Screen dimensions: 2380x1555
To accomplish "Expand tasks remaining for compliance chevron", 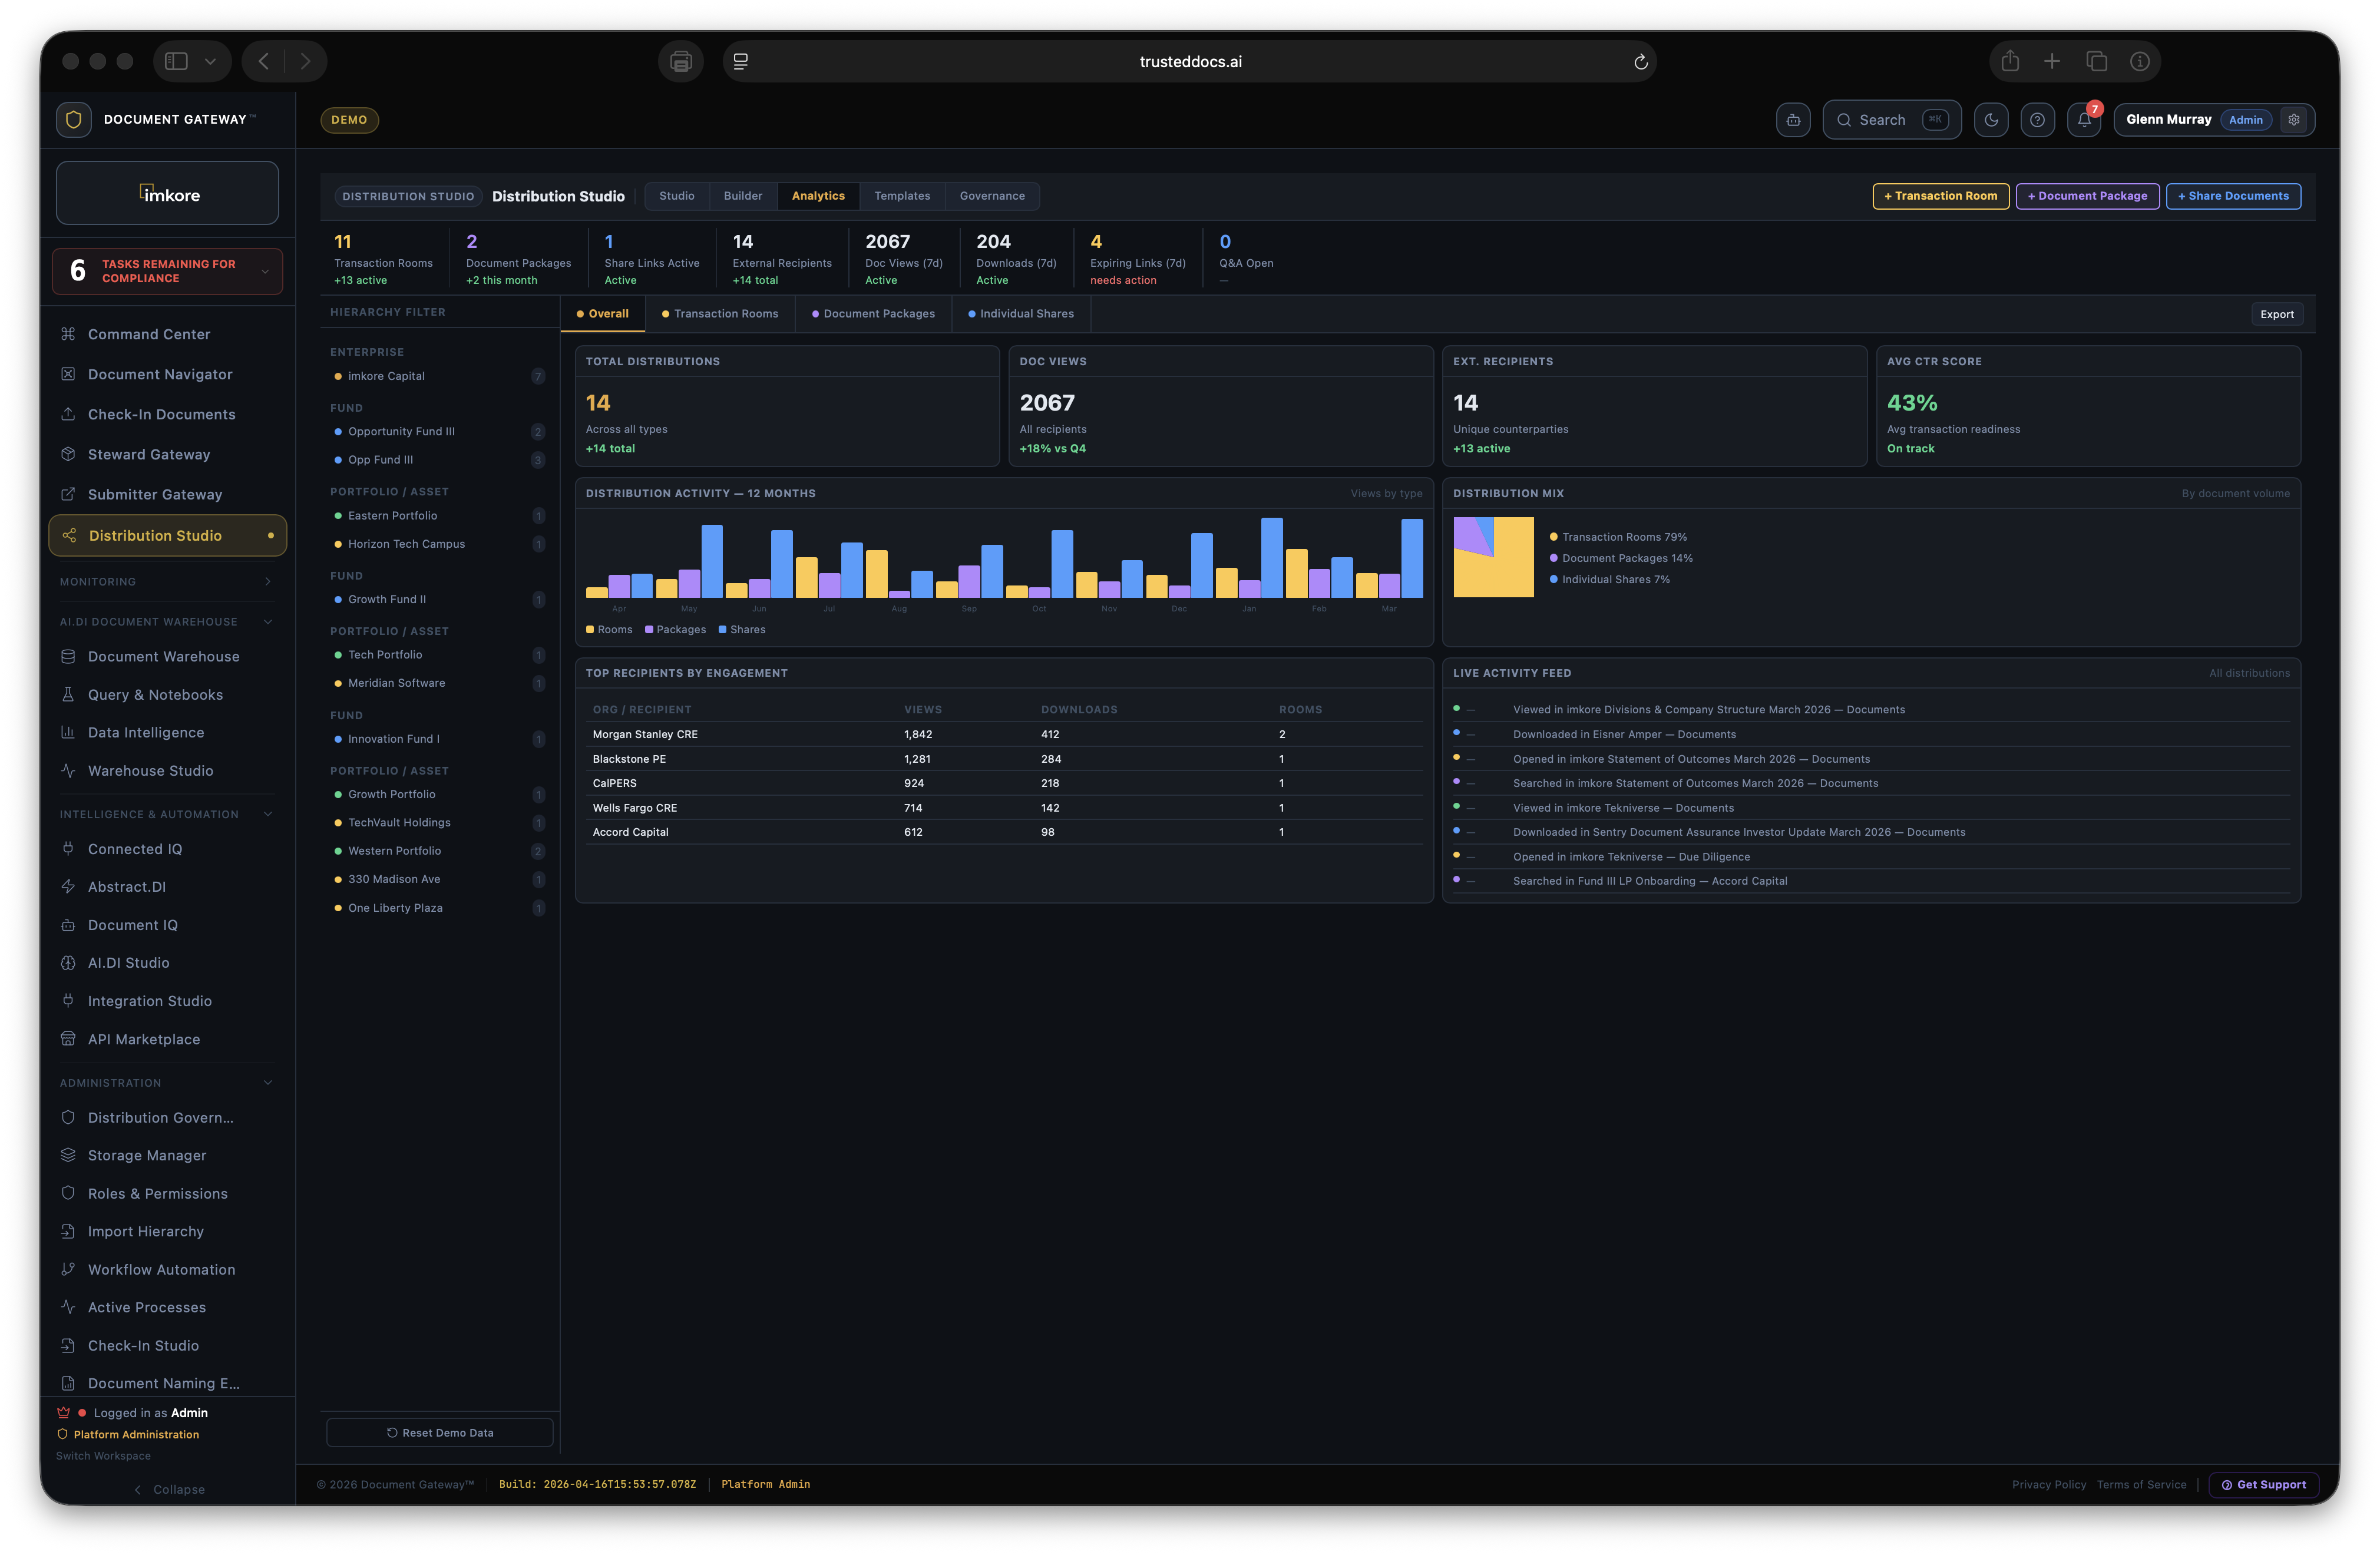I will tap(265, 271).
